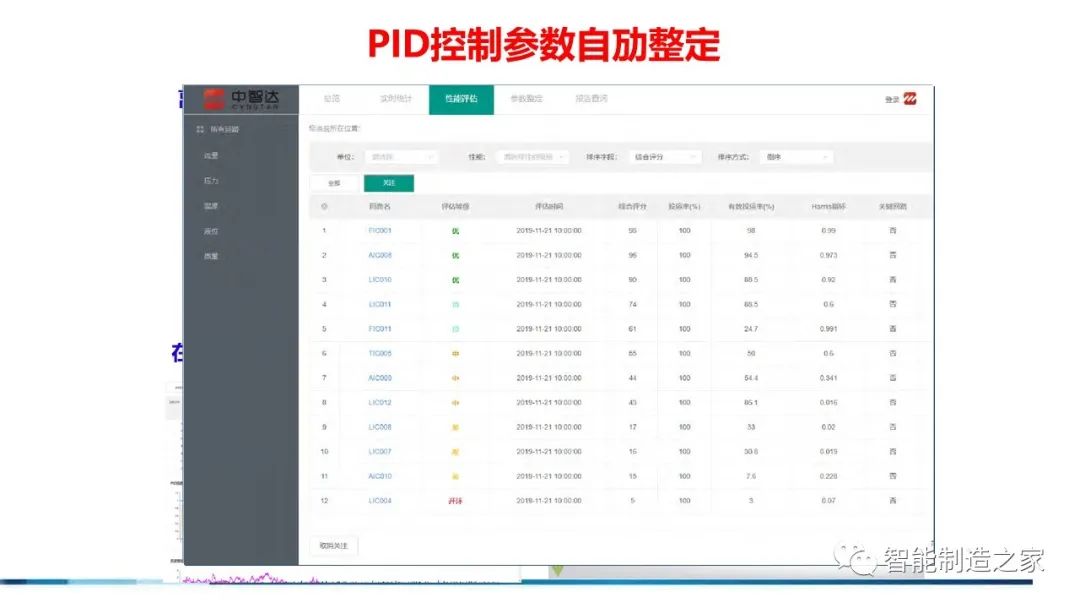This screenshot has height=608, width=1080.
Task: Open the 单位 dropdown
Action: (x=401, y=157)
